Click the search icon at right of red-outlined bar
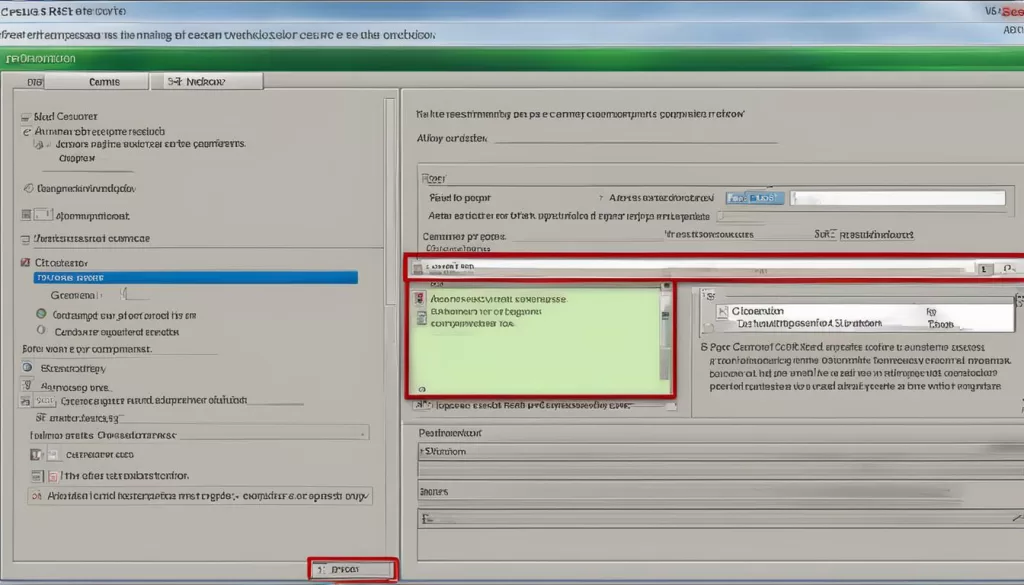The image size is (1024, 585). [x=1008, y=268]
